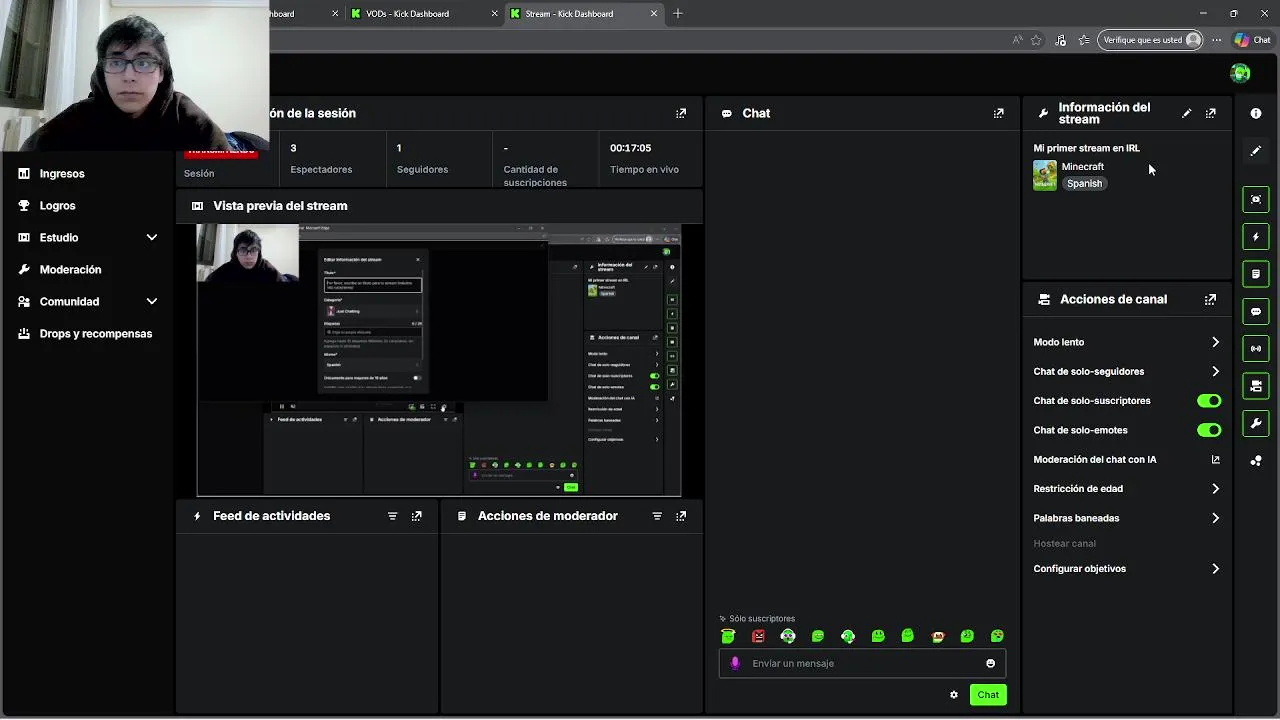Image resolution: width=1280 pixels, height=720 pixels.
Task: Open emoji picker in chat message box
Action: click(991, 663)
